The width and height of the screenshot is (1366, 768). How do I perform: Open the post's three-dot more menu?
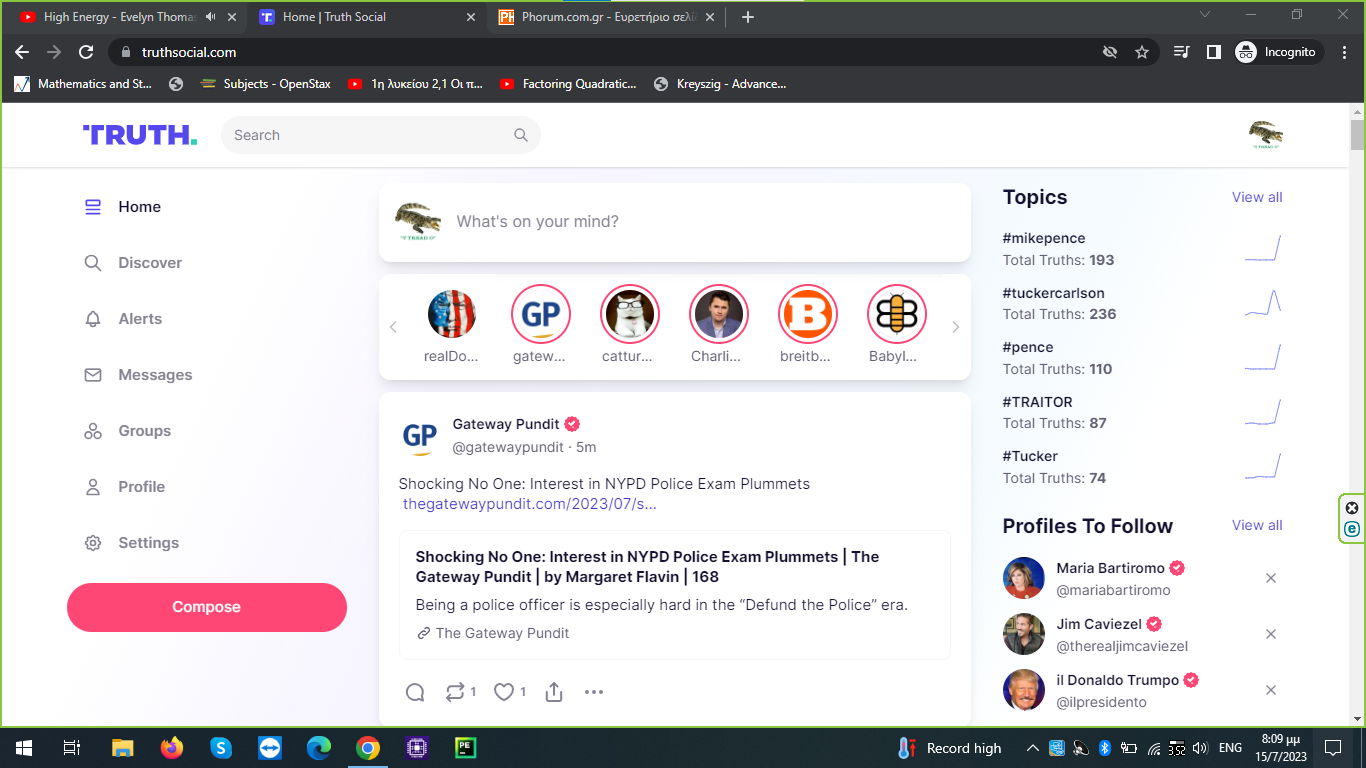tap(594, 692)
